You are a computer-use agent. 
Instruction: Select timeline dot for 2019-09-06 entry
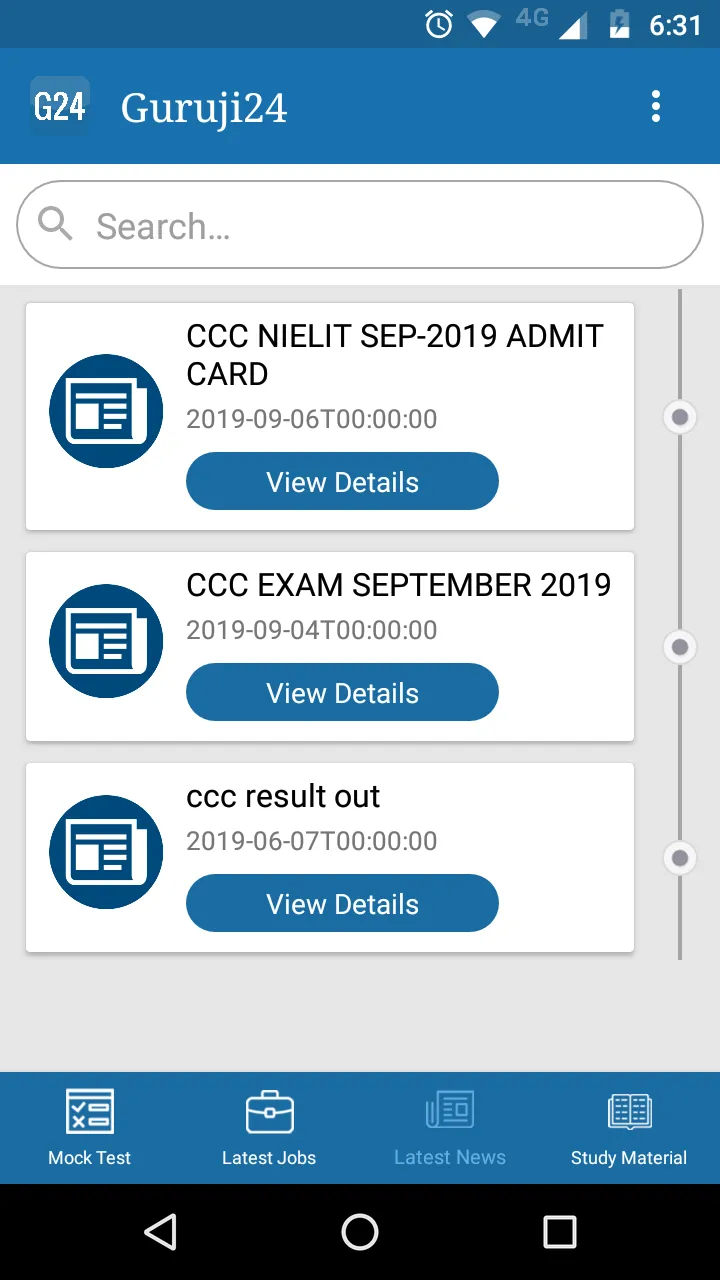coord(680,417)
